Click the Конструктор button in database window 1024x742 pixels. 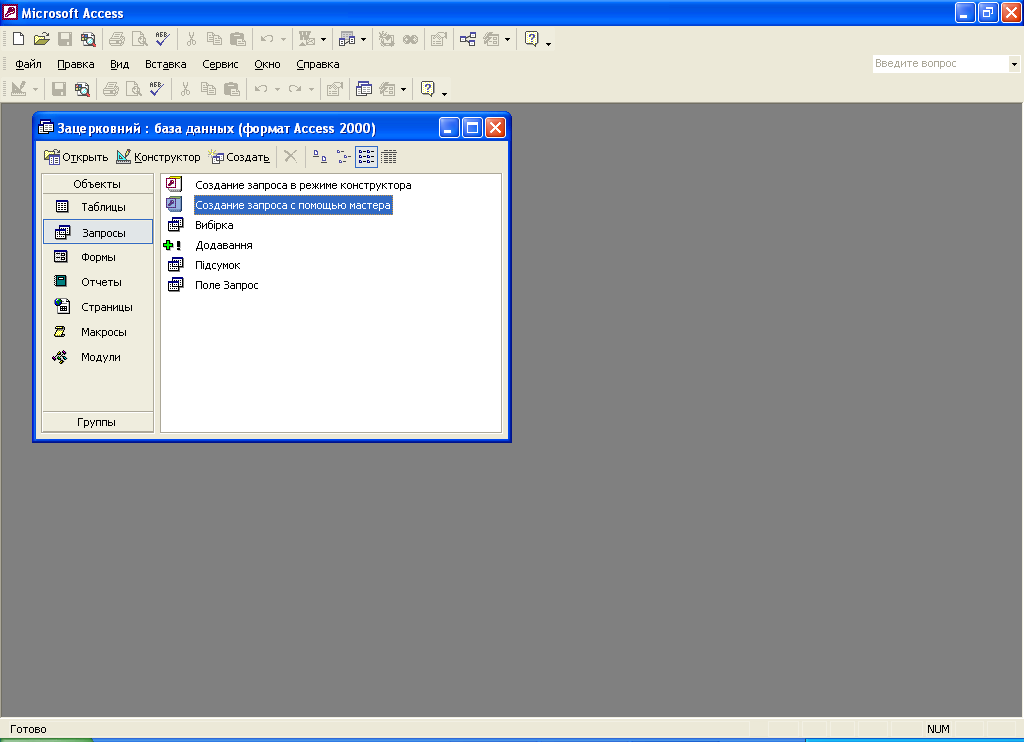(159, 157)
